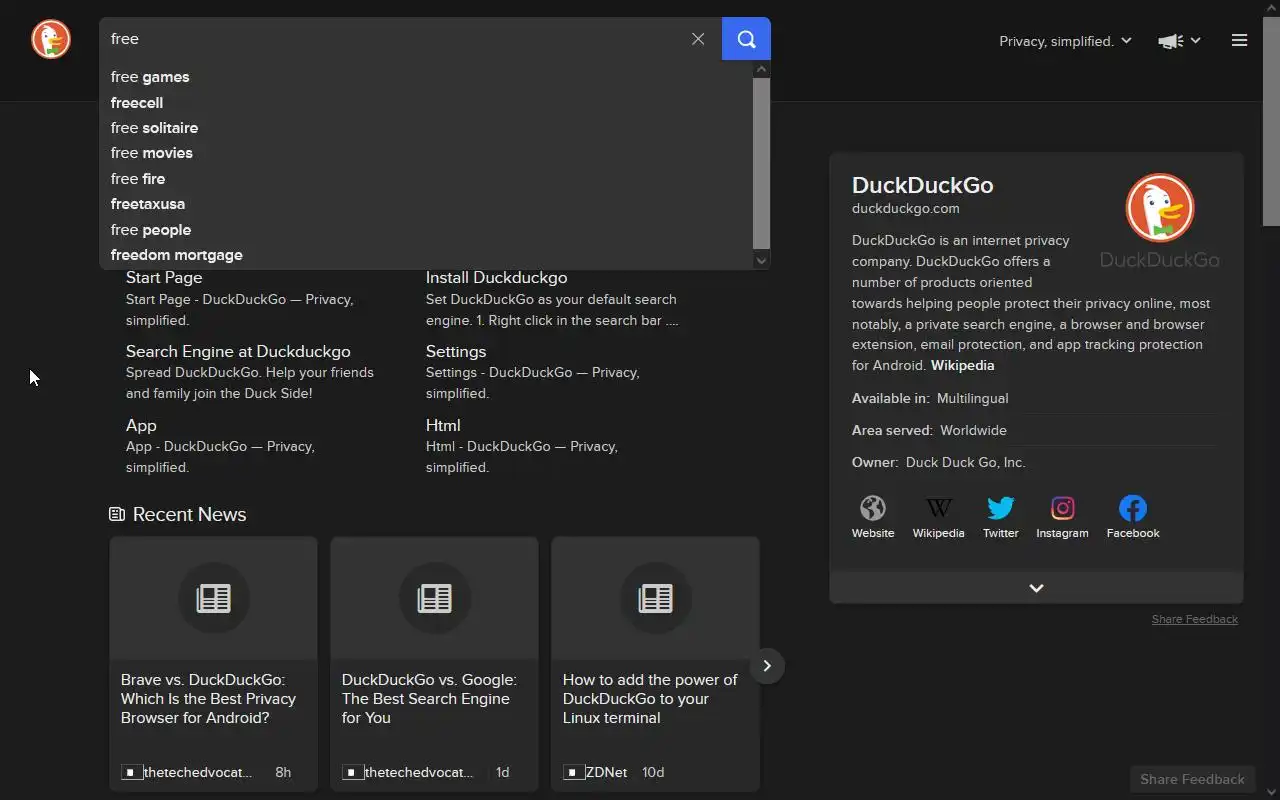Select 'freetaxusa' suggestion
Viewport: 1280px width, 800px height.
click(427, 204)
